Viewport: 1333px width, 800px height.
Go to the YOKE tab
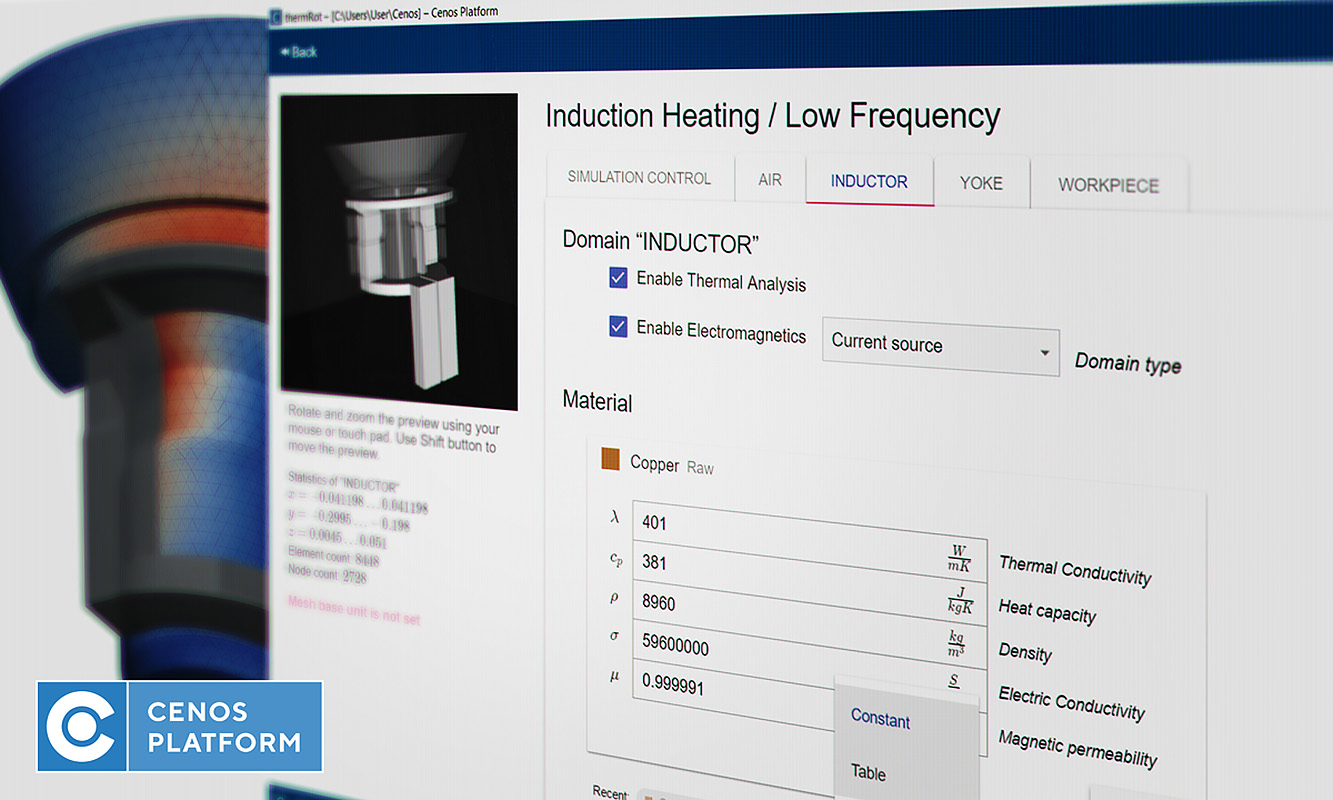tap(980, 183)
